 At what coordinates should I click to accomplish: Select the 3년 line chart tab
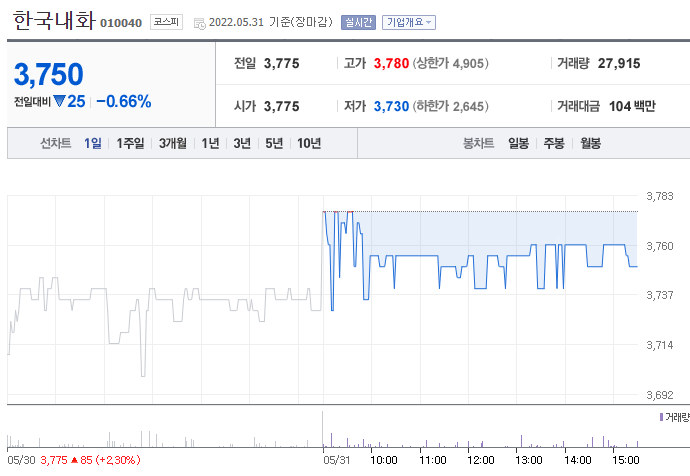pyautogui.click(x=242, y=143)
